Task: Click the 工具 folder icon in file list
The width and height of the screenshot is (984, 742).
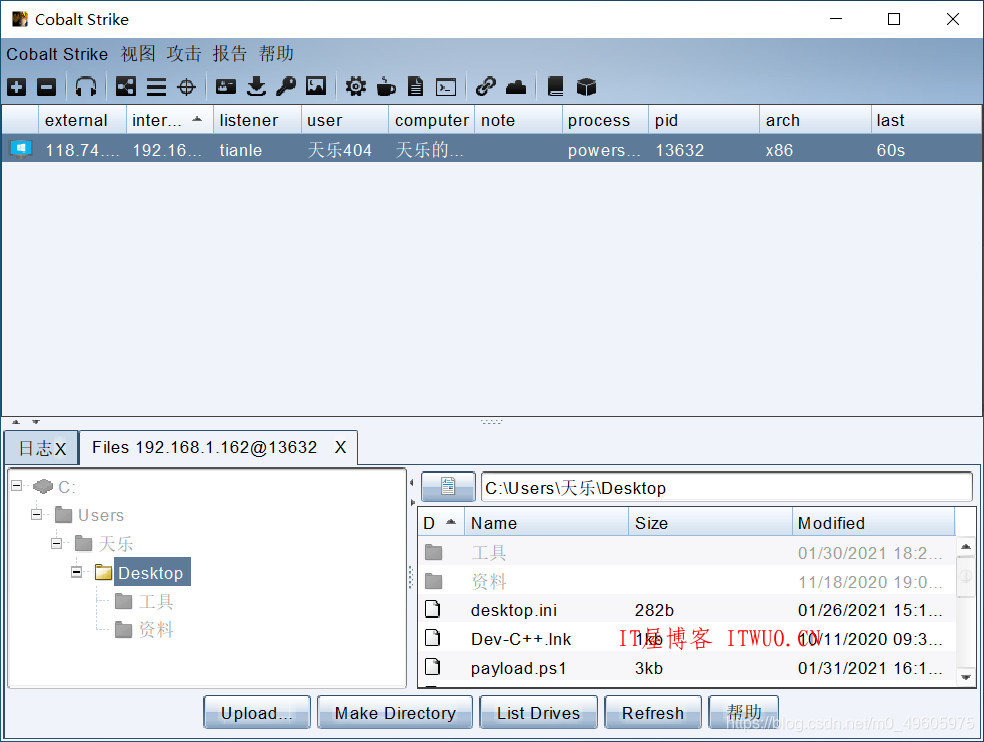Action: click(434, 552)
